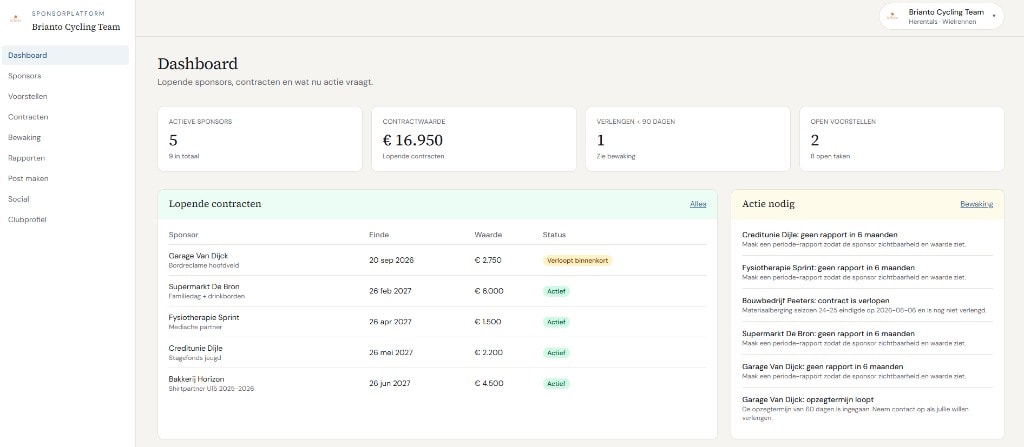Screen dimensions: 1024x447
Task: Open the Contractwaarde € 16.950 card
Action: (473, 139)
